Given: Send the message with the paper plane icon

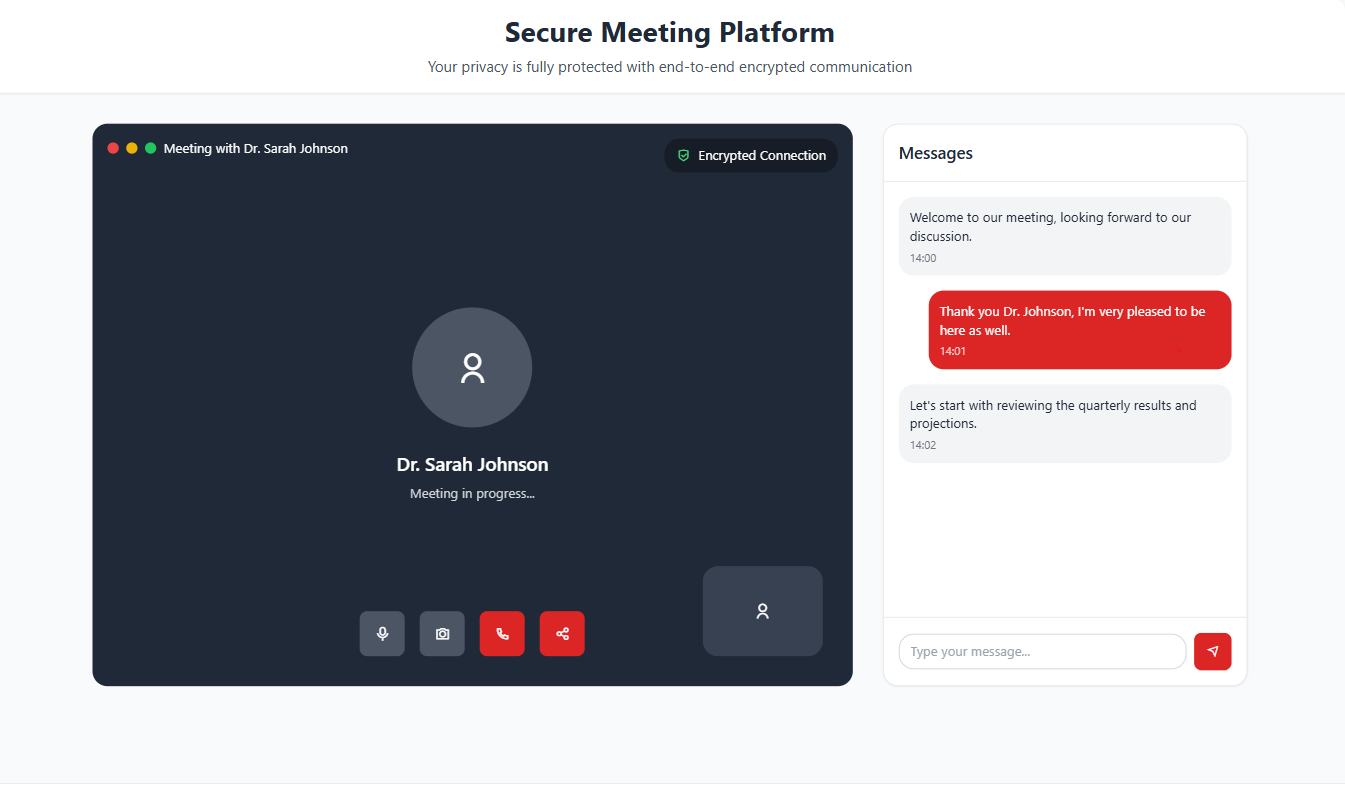Looking at the screenshot, I should coord(1212,652).
